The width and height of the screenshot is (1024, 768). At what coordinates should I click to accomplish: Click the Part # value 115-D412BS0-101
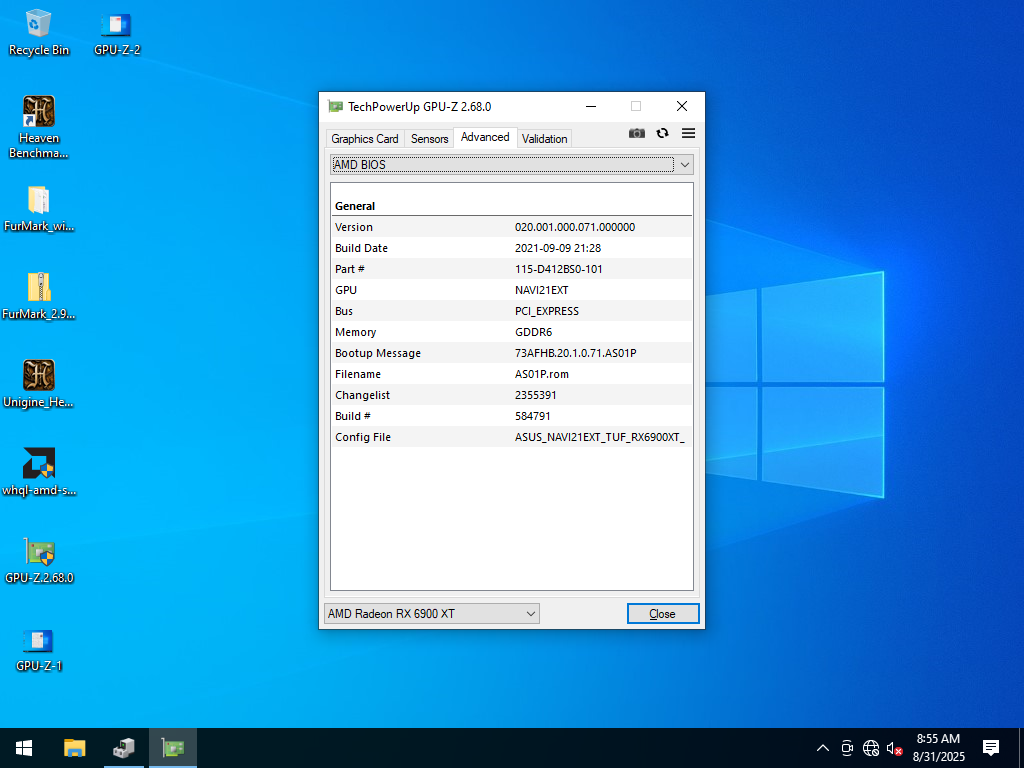coord(558,269)
